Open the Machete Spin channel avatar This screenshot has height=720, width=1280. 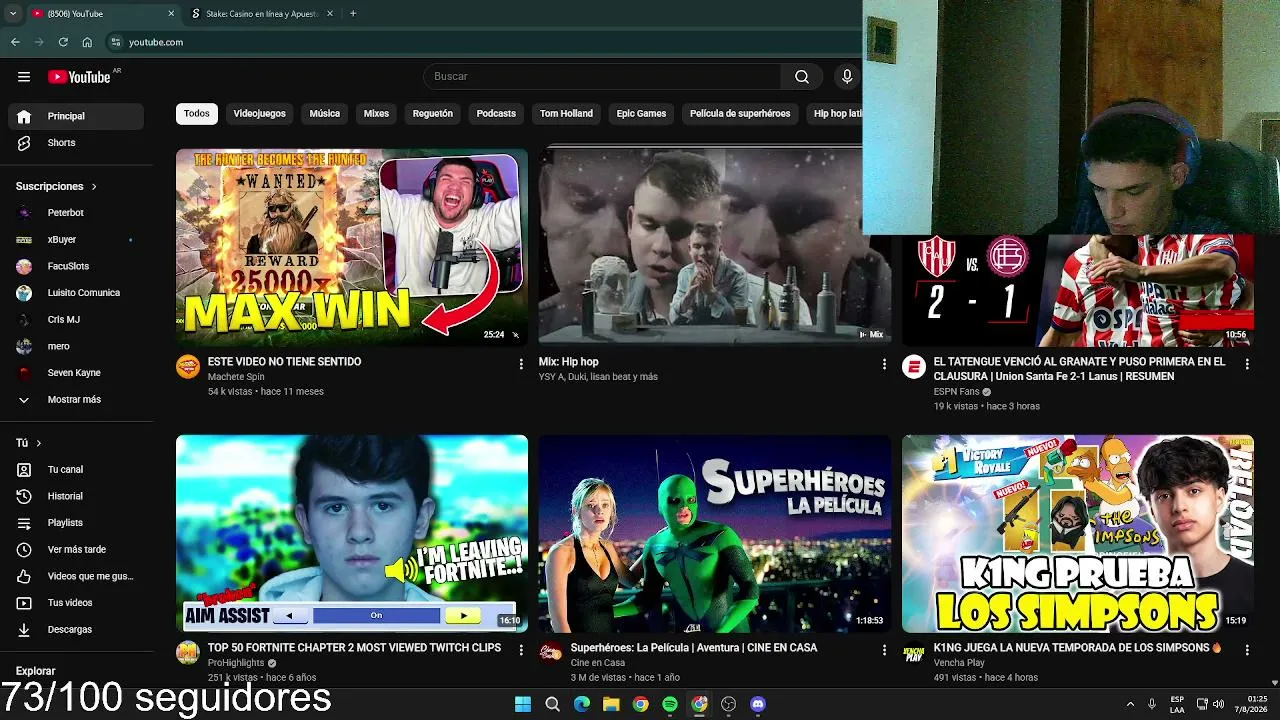188,367
